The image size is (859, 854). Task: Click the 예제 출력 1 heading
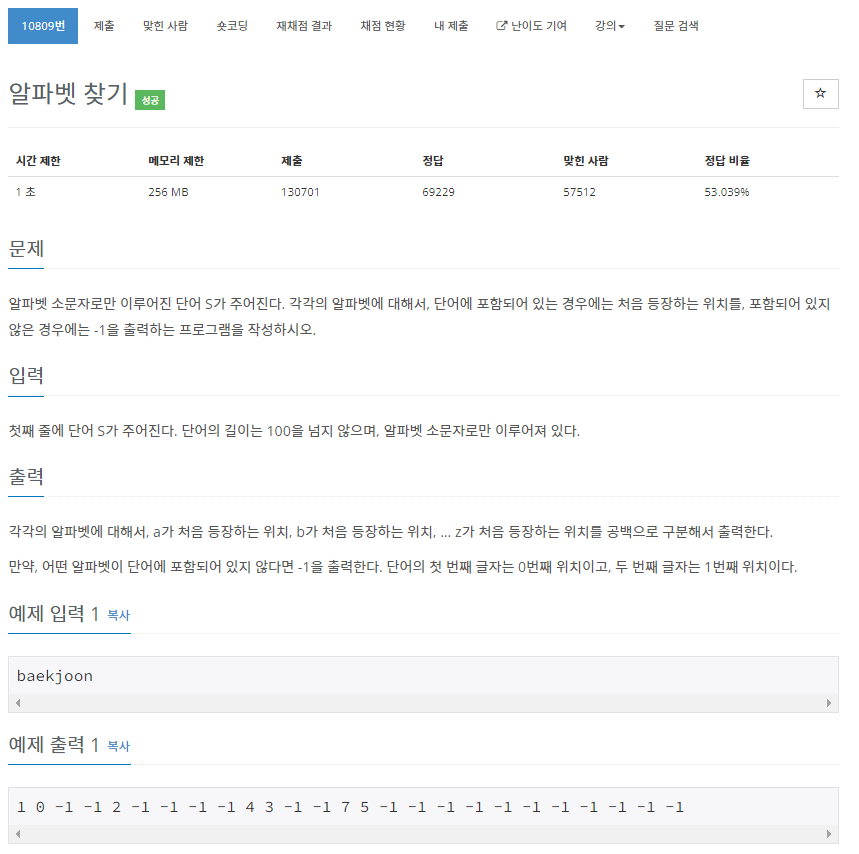point(54,745)
